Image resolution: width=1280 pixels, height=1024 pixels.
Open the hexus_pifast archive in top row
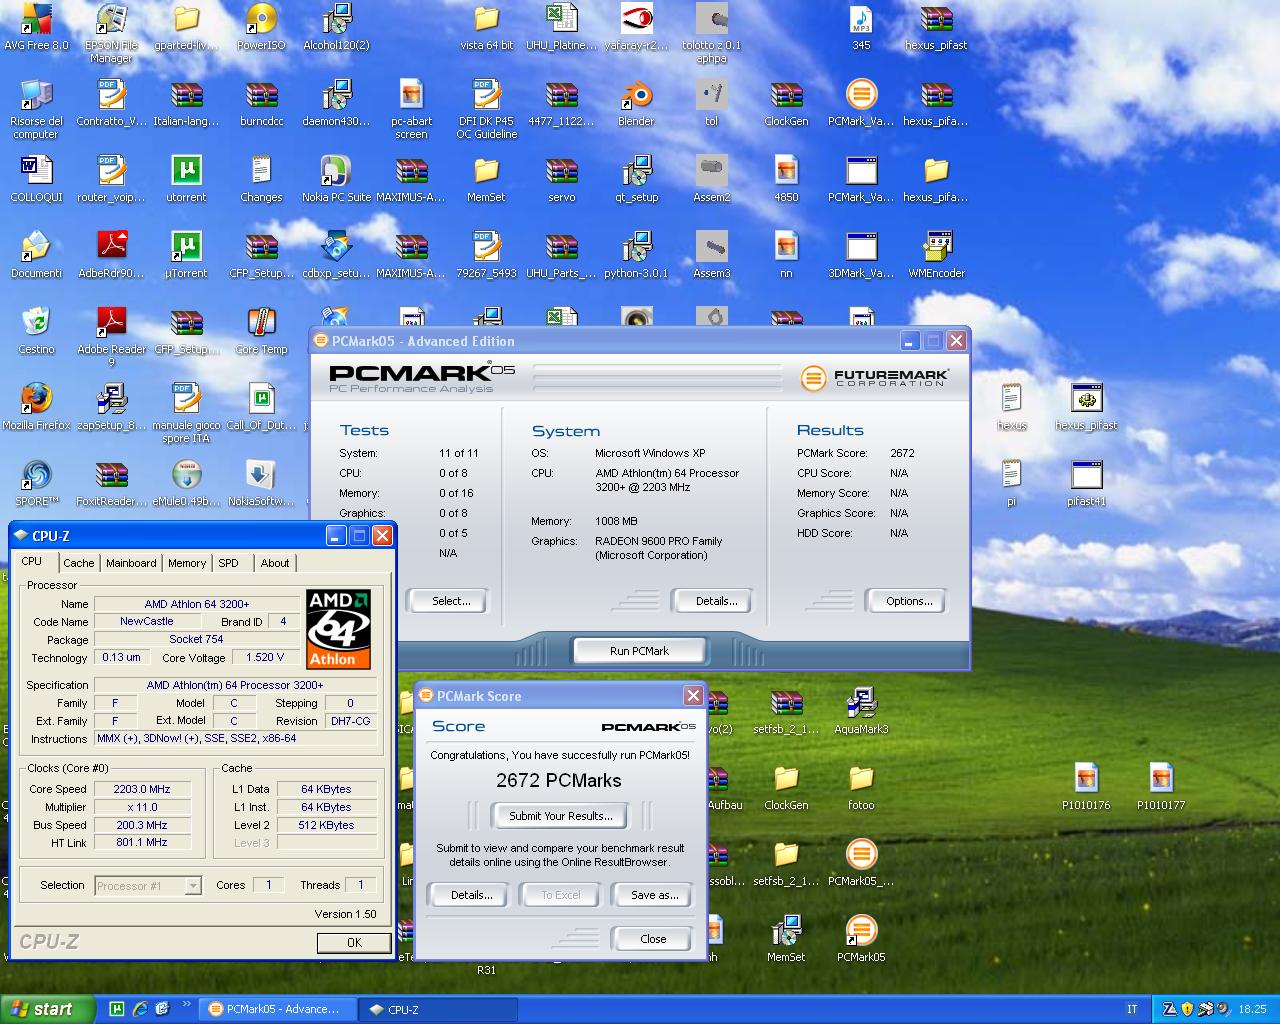tap(936, 27)
